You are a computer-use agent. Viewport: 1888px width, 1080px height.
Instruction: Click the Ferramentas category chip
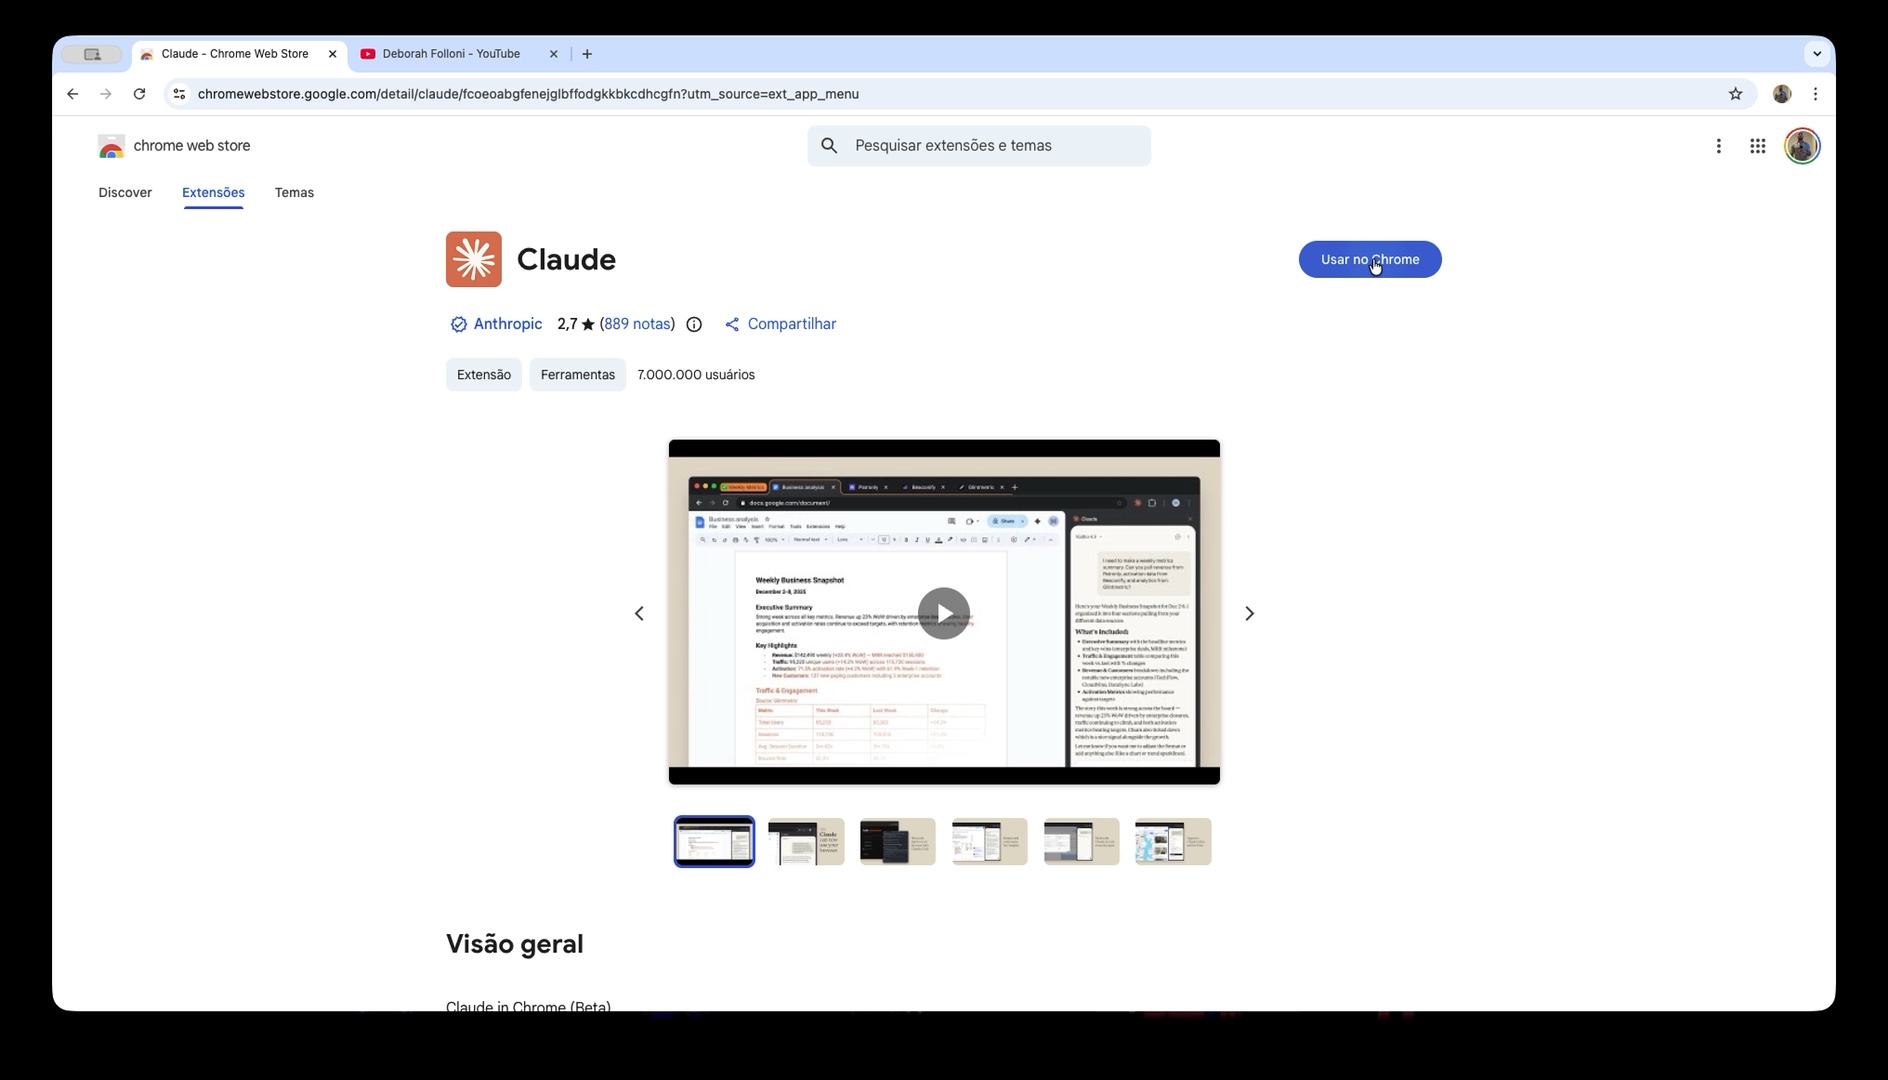[x=578, y=375]
